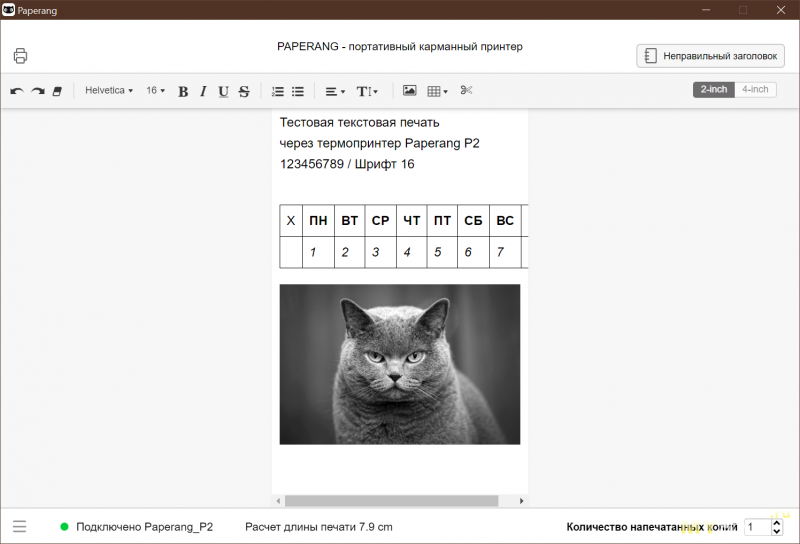Click table cell 'СР'

click(381, 220)
